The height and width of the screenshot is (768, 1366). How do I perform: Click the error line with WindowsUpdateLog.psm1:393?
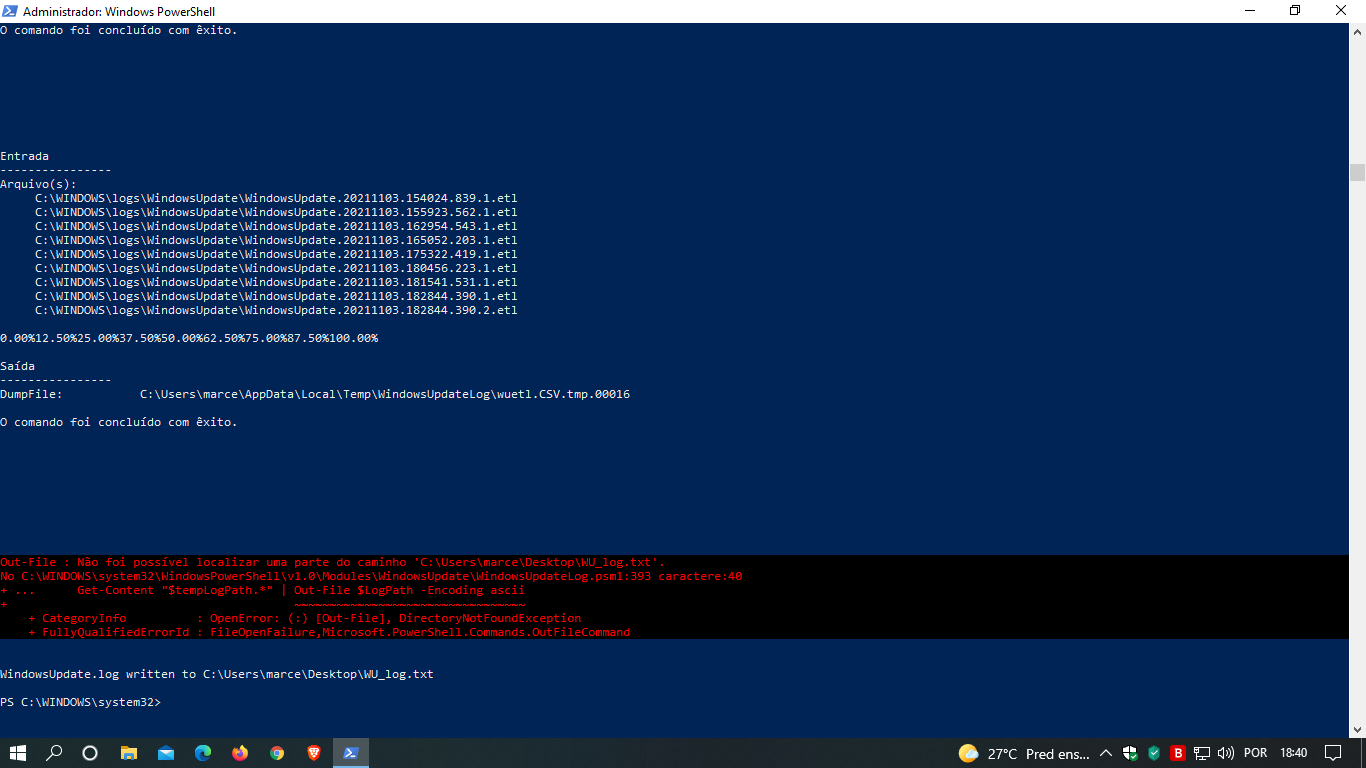click(x=371, y=576)
